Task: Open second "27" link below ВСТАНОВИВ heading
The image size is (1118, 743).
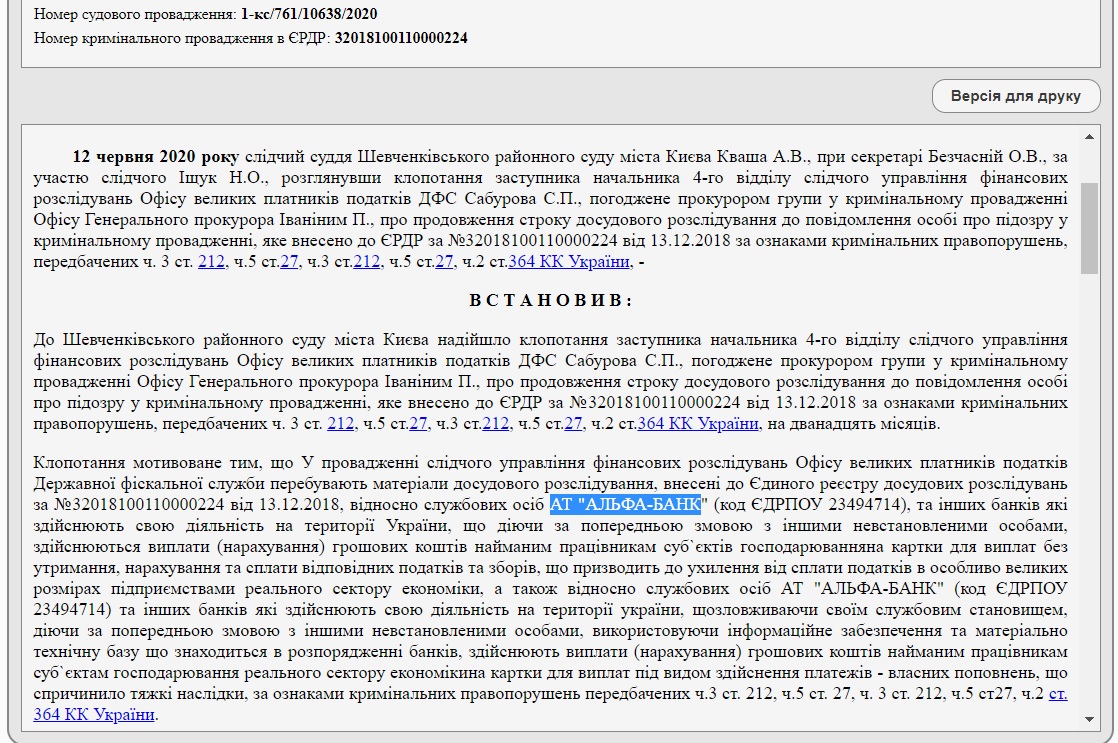Action: 574,424
